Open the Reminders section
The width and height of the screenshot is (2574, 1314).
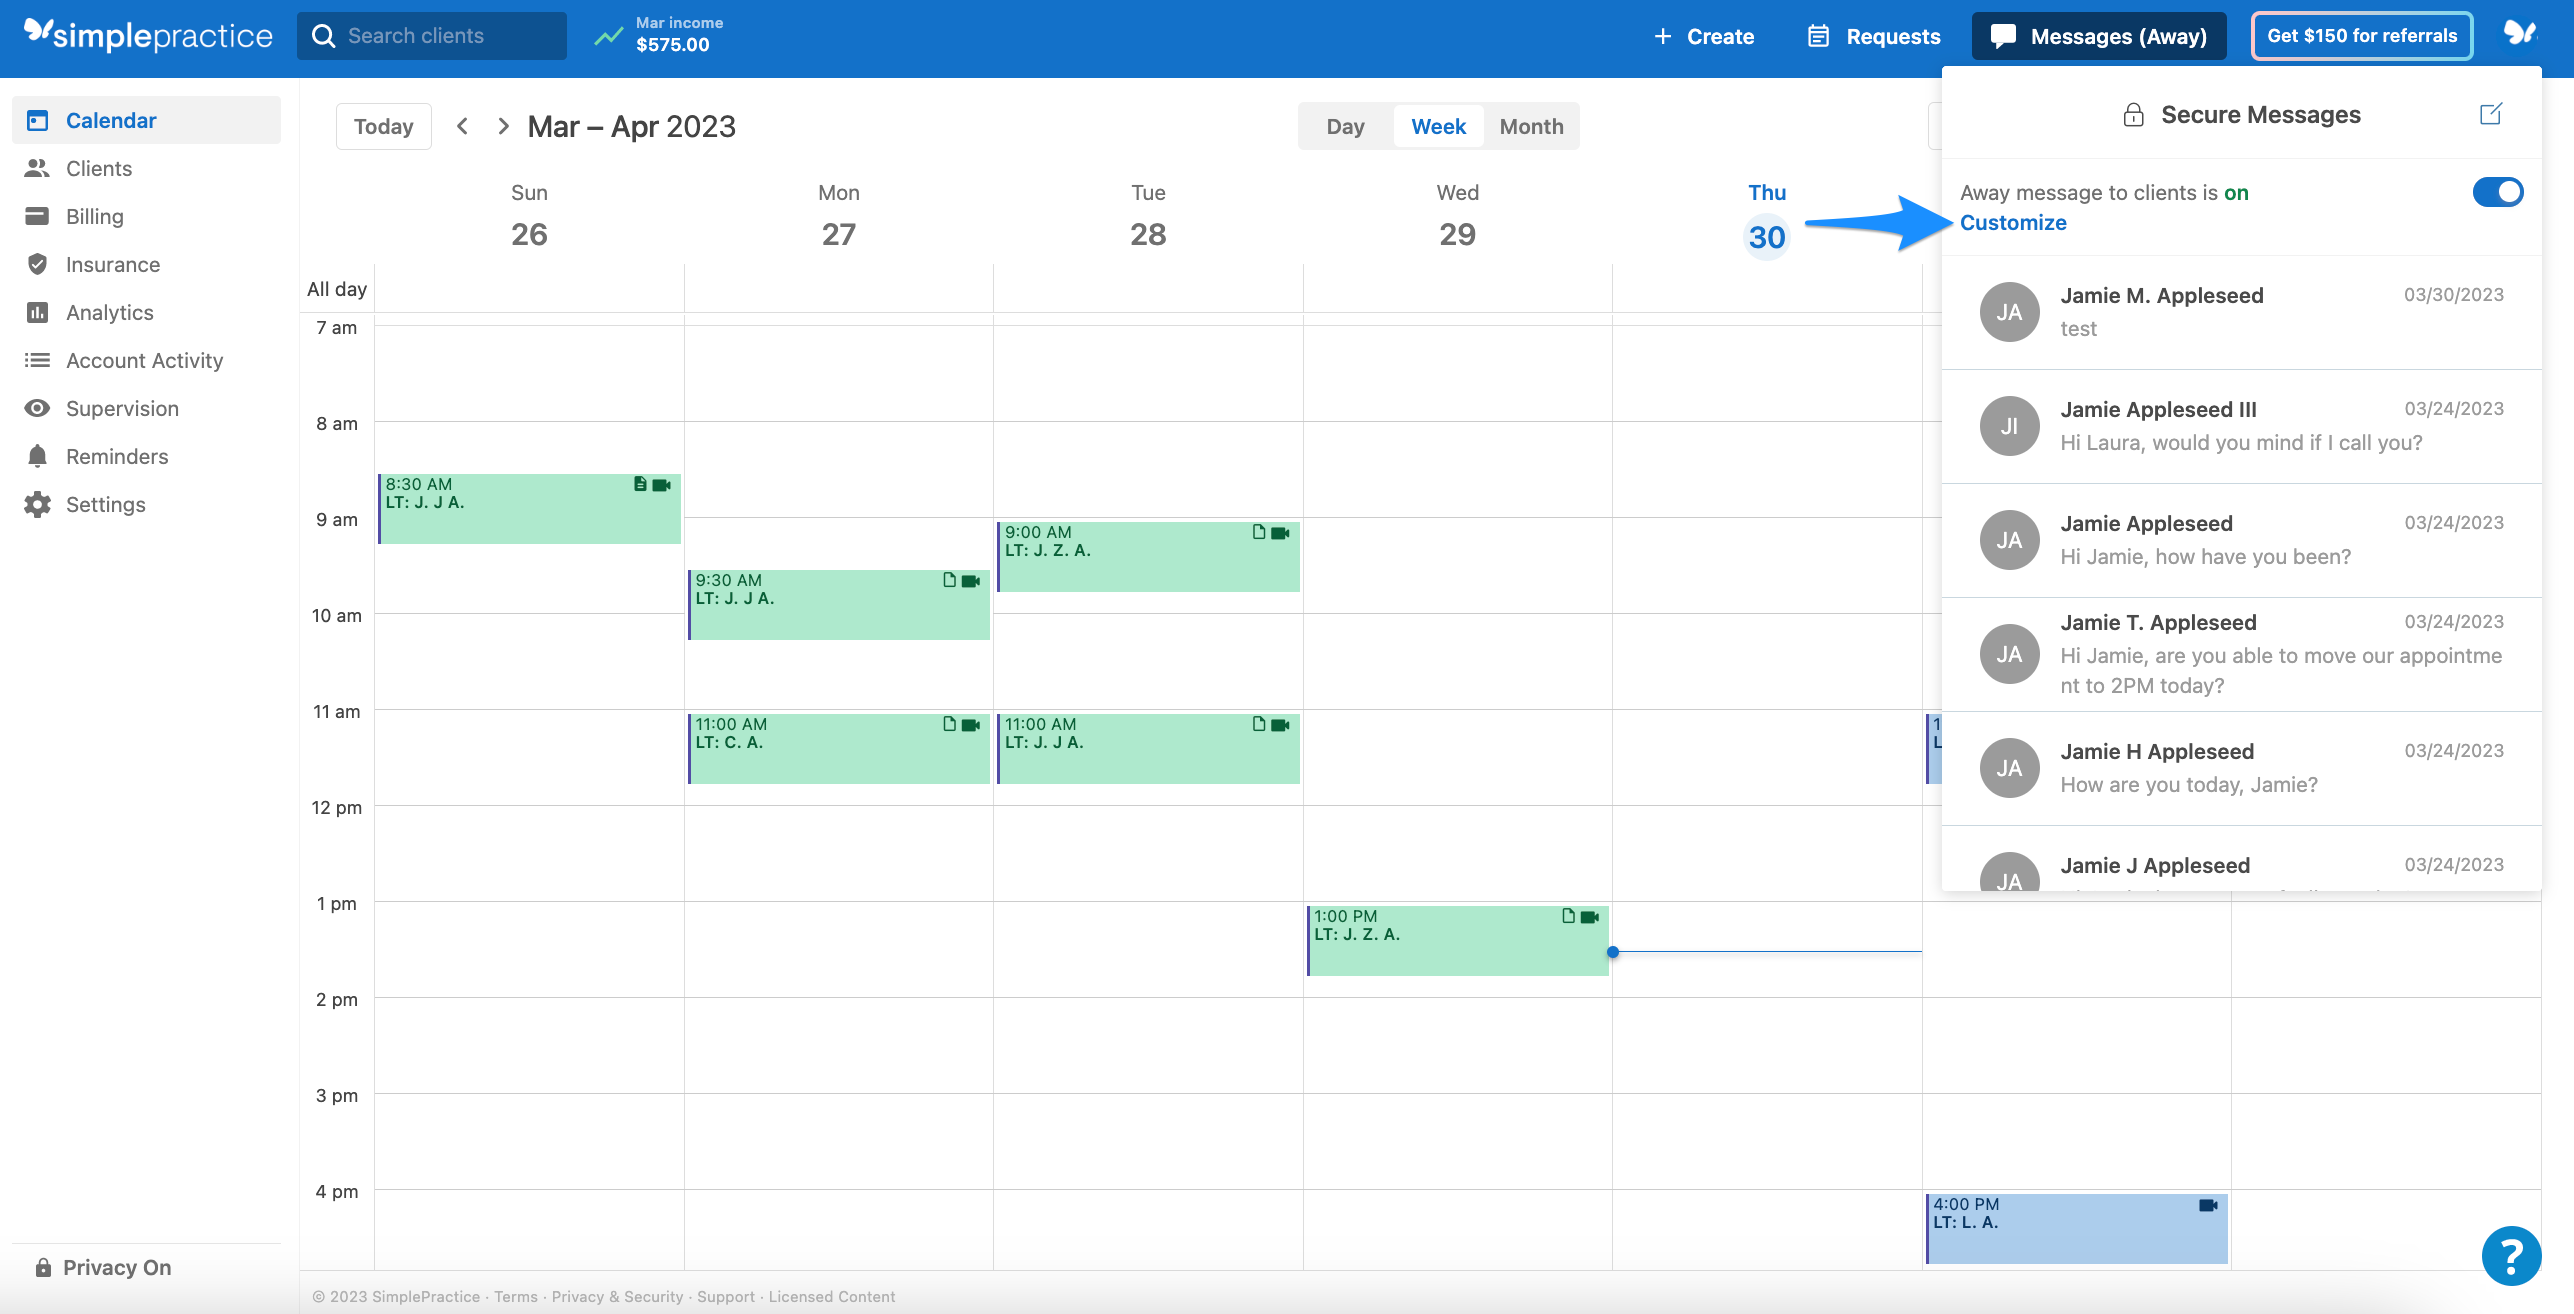click(x=117, y=456)
